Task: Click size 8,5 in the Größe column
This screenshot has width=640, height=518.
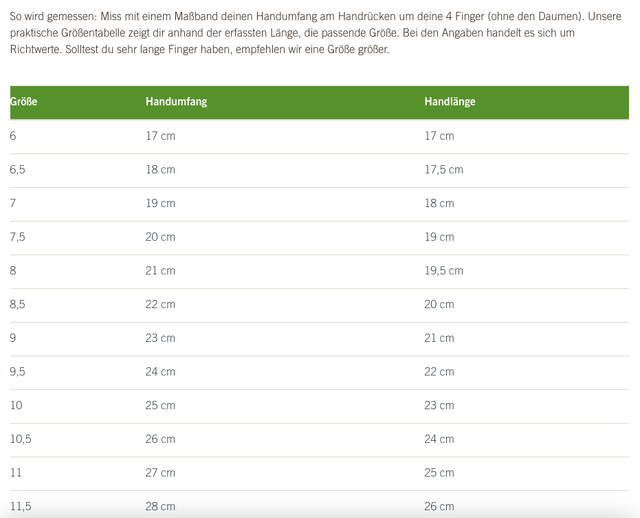Action: pyautogui.click(x=18, y=304)
